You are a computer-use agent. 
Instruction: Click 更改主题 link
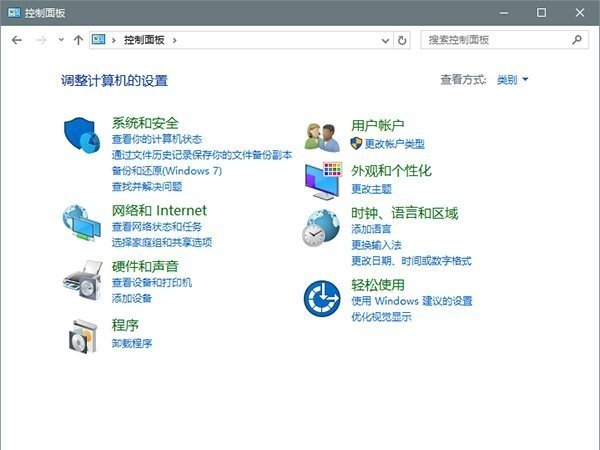click(x=371, y=189)
